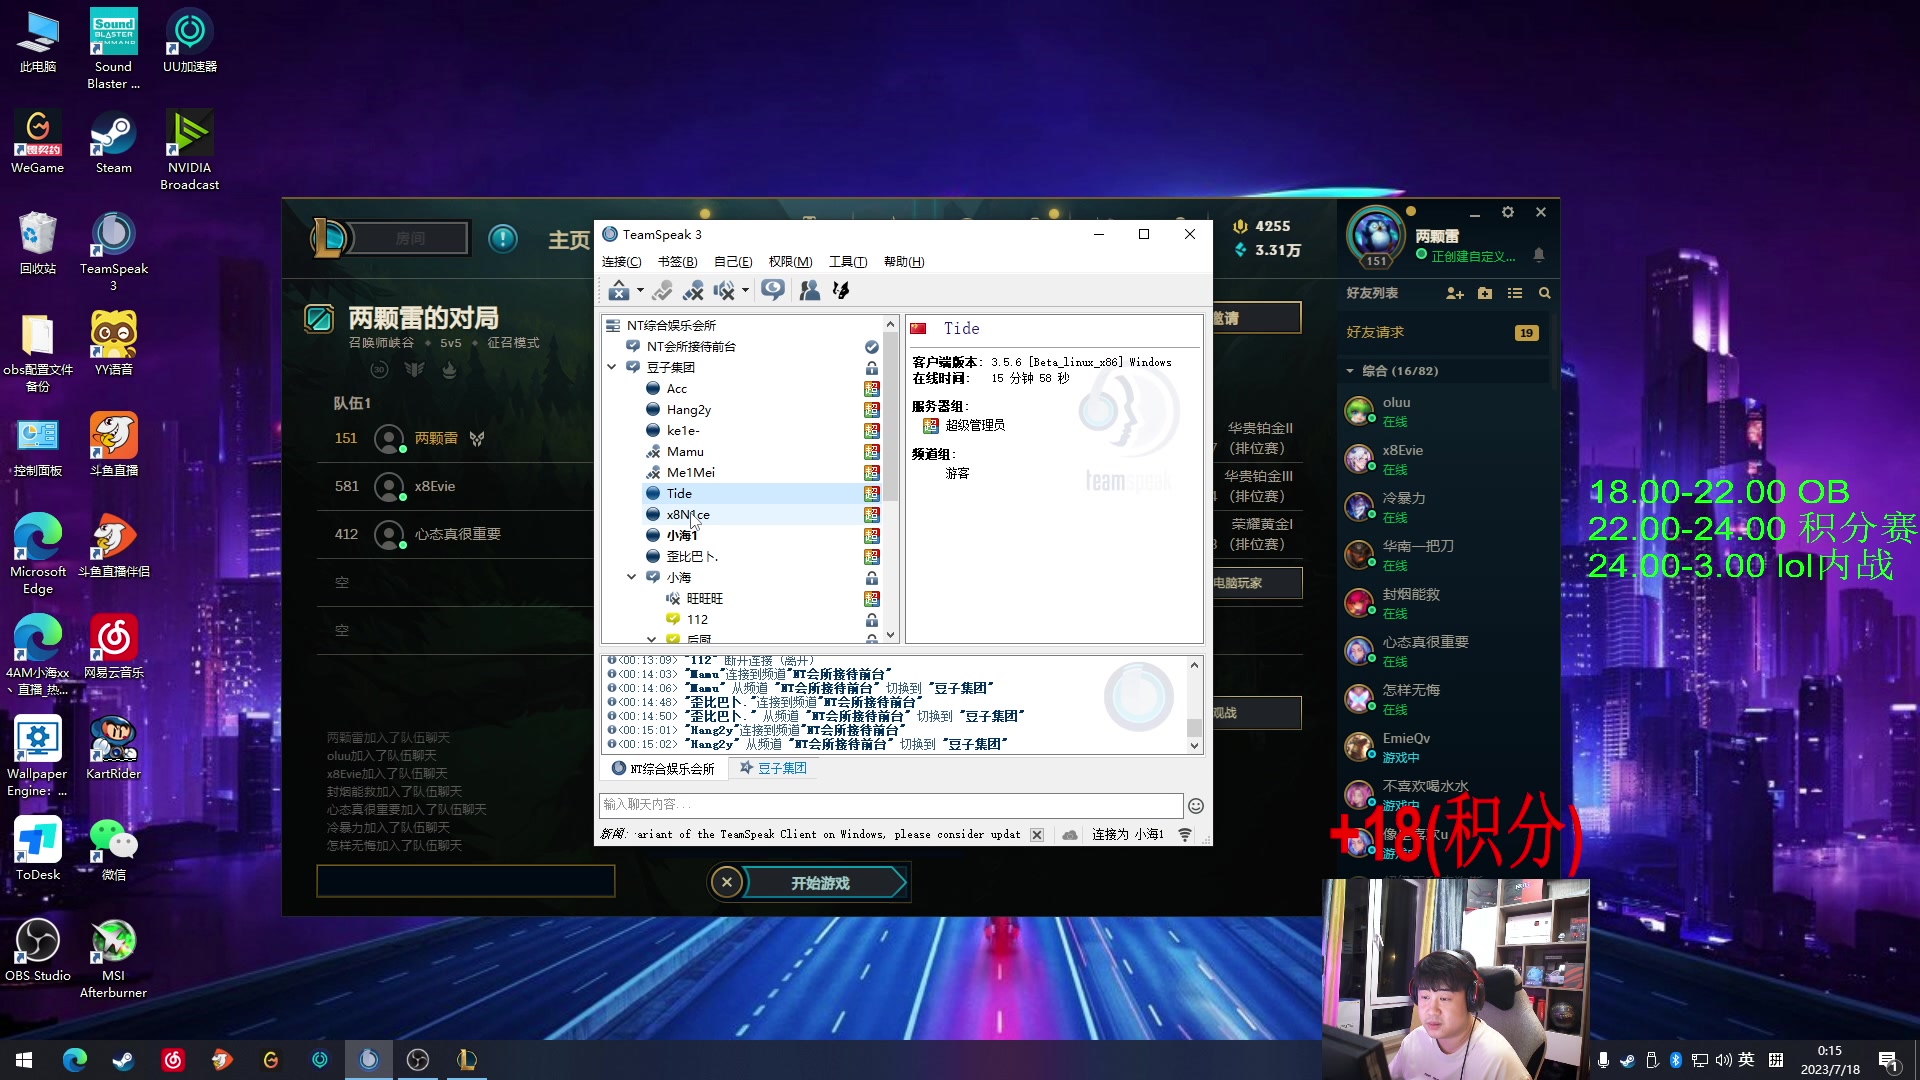The width and height of the screenshot is (1920, 1080).
Task: Mute speakers in TeamSpeak toolbar
Action: [724, 290]
